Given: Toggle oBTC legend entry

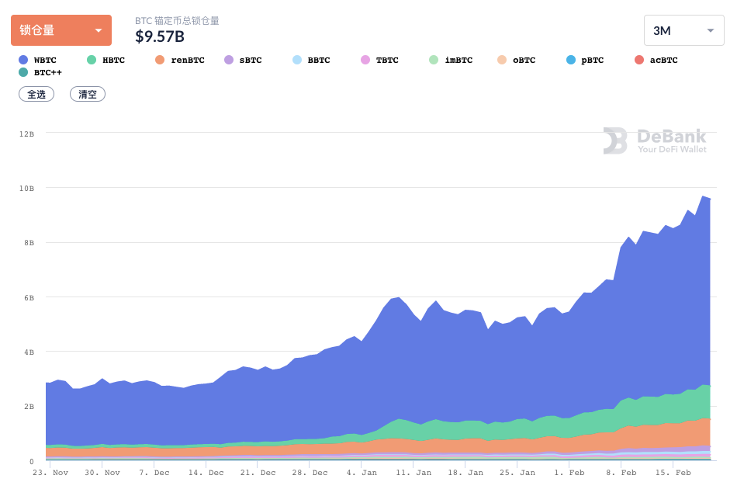Looking at the screenshot, I should (516, 60).
